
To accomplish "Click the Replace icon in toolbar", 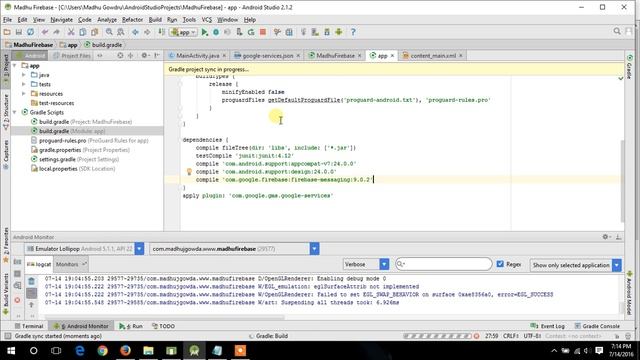I will (x=121, y=32).
